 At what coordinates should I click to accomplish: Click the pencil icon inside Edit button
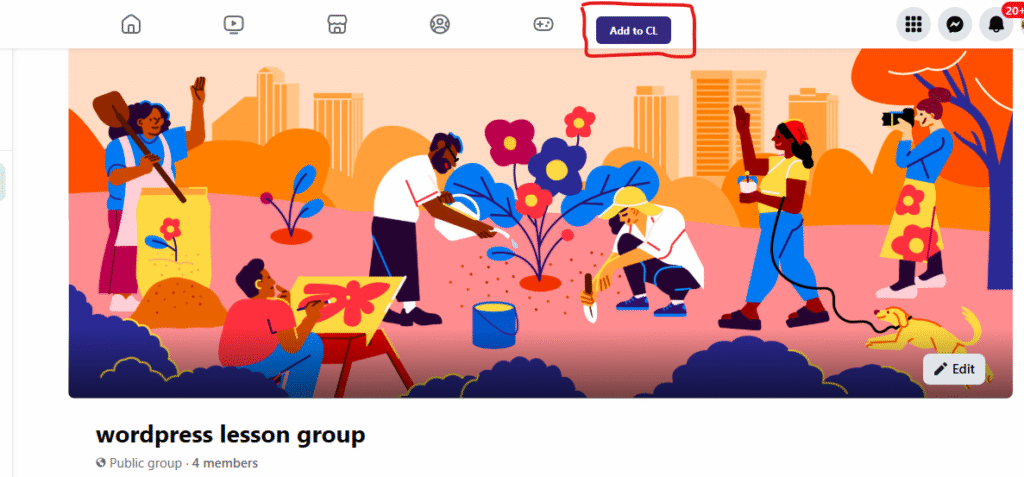click(940, 369)
